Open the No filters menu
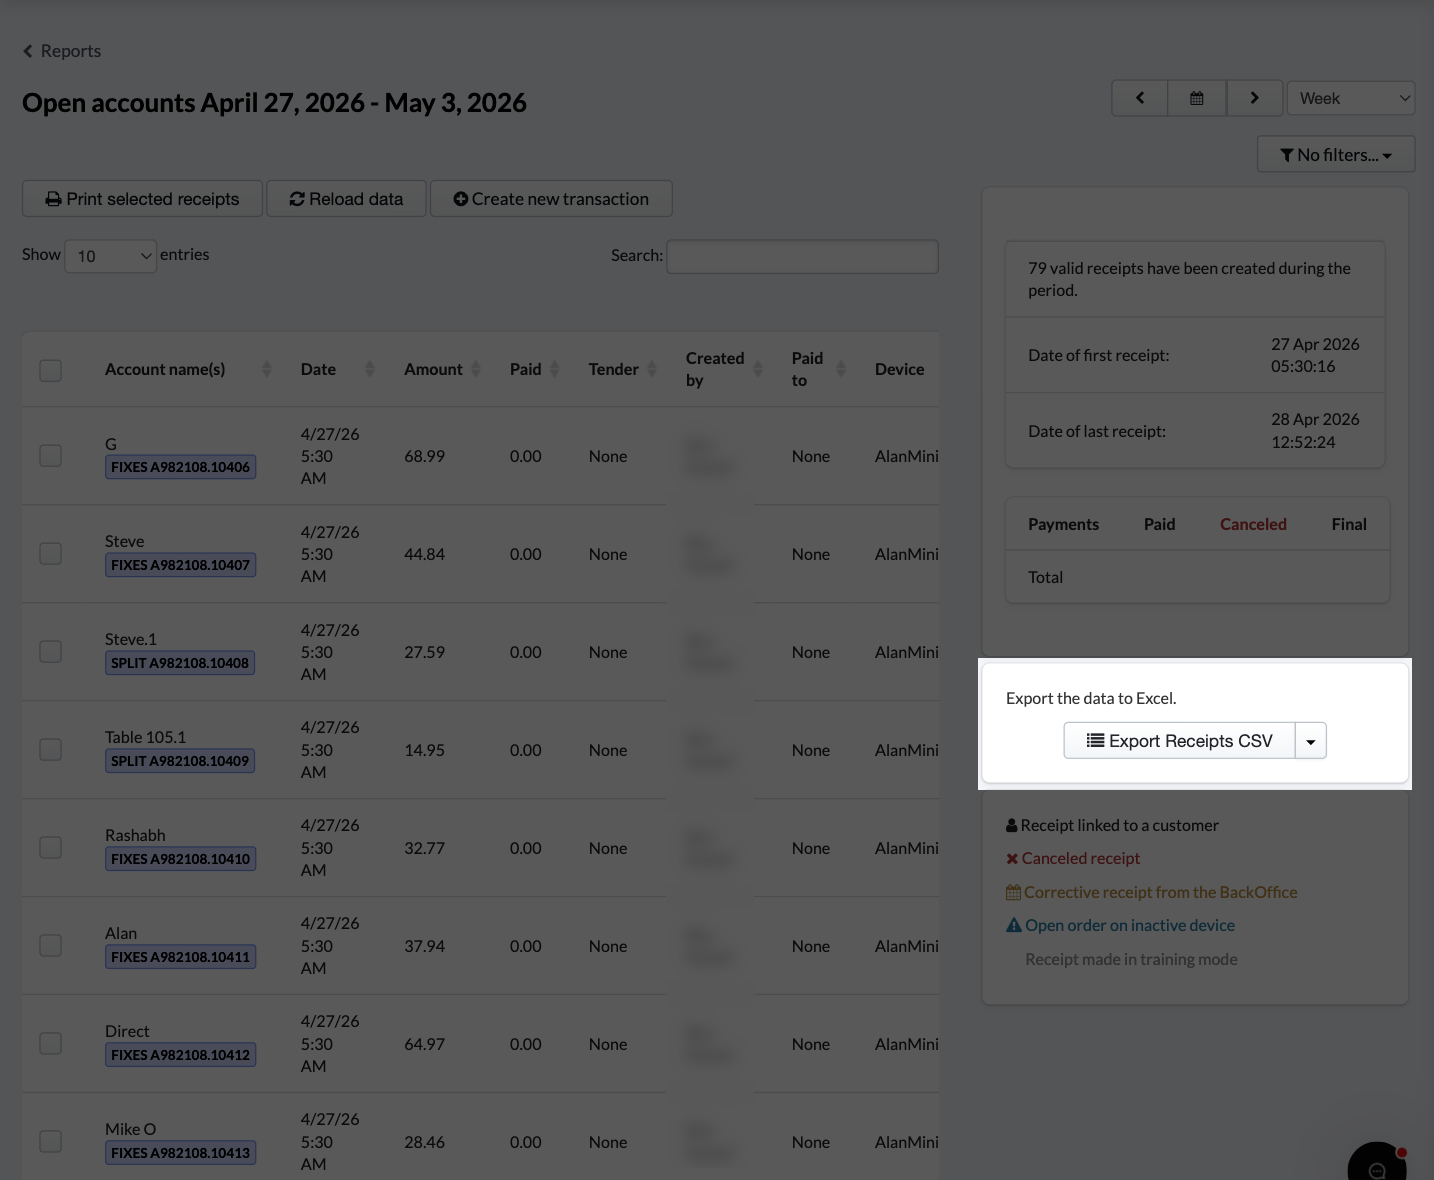The width and height of the screenshot is (1434, 1180). [x=1335, y=154]
